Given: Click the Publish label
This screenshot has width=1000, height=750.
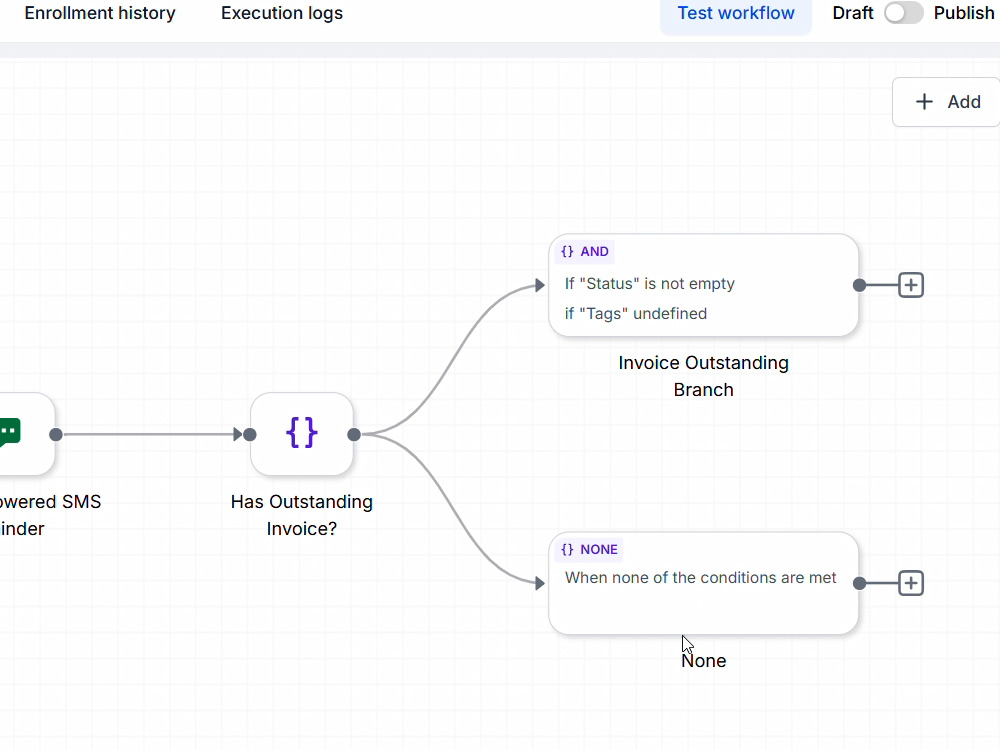Looking at the screenshot, I should pyautogui.click(x=964, y=13).
